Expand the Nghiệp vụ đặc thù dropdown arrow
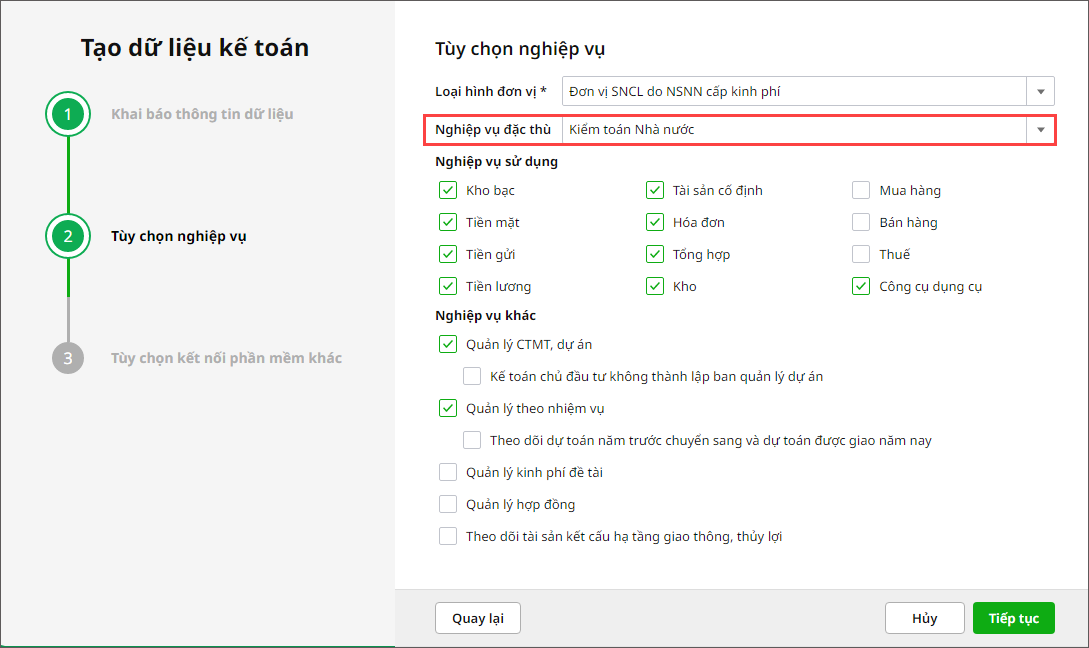This screenshot has height=648, width=1089. [x=1040, y=129]
